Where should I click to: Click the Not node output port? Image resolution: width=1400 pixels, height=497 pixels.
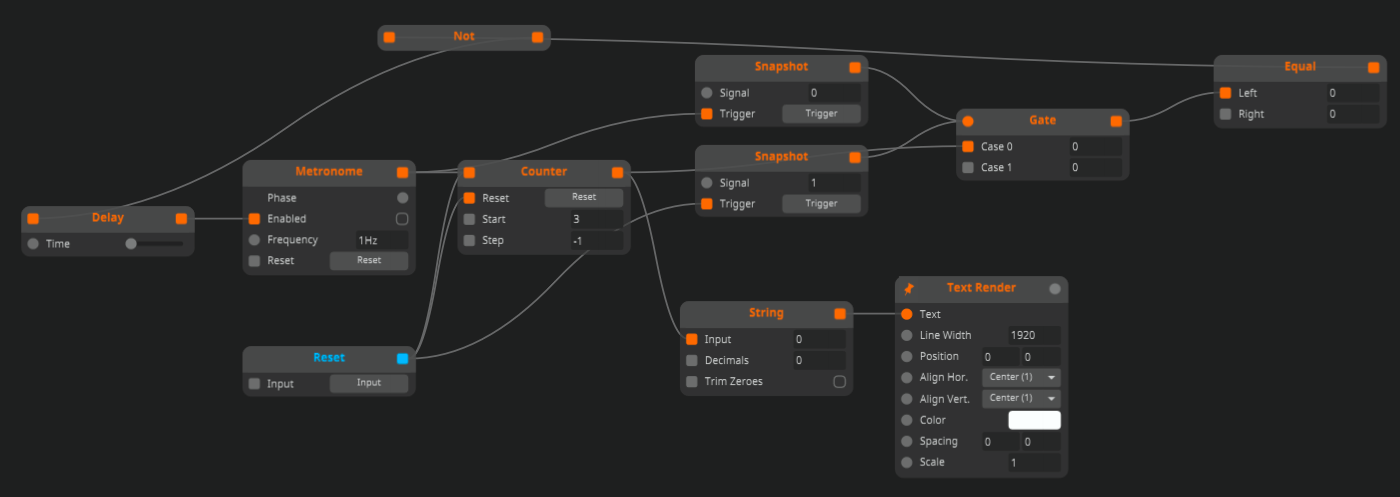pyautogui.click(x=538, y=37)
